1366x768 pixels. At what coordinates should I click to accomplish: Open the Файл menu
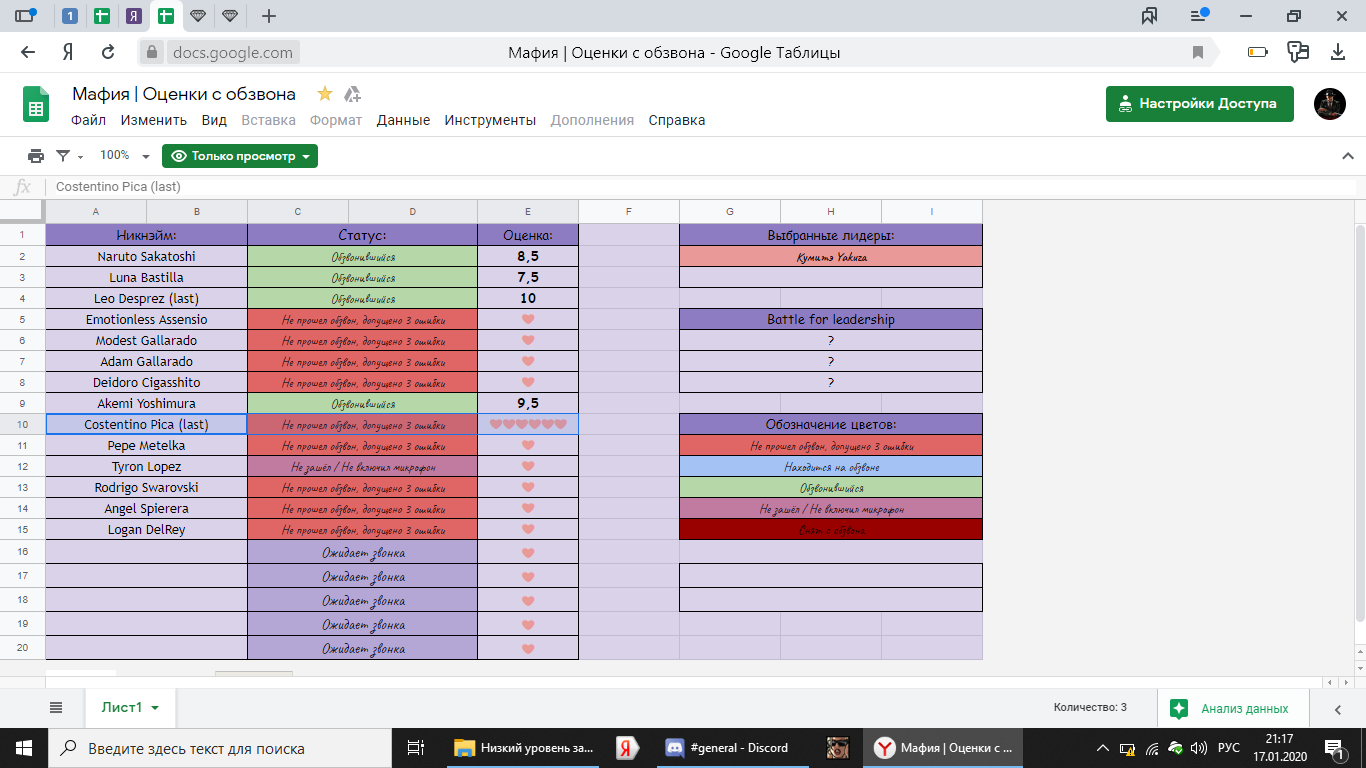[88, 120]
